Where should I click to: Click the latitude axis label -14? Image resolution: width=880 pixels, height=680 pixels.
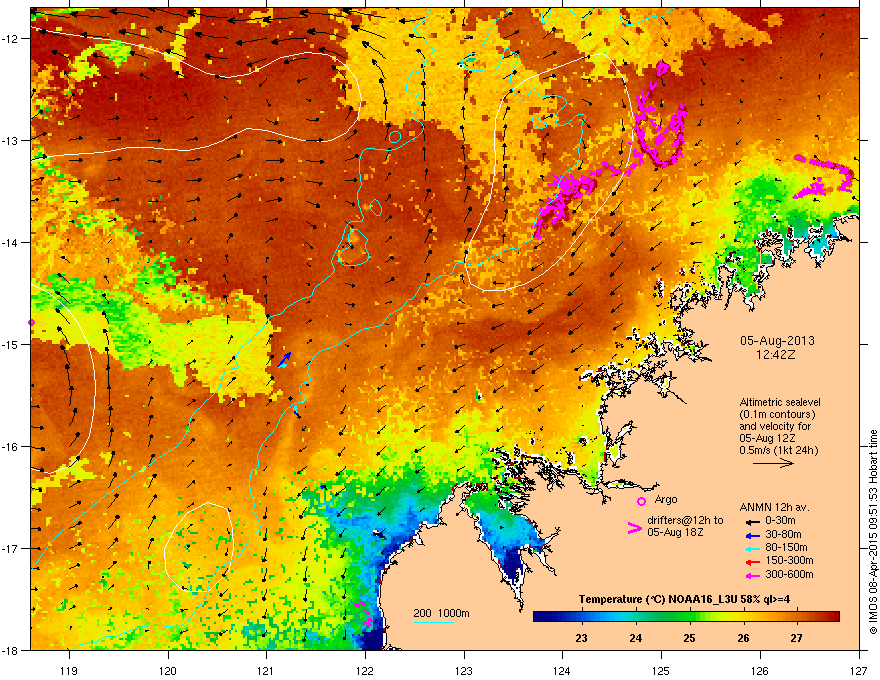click(11, 242)
